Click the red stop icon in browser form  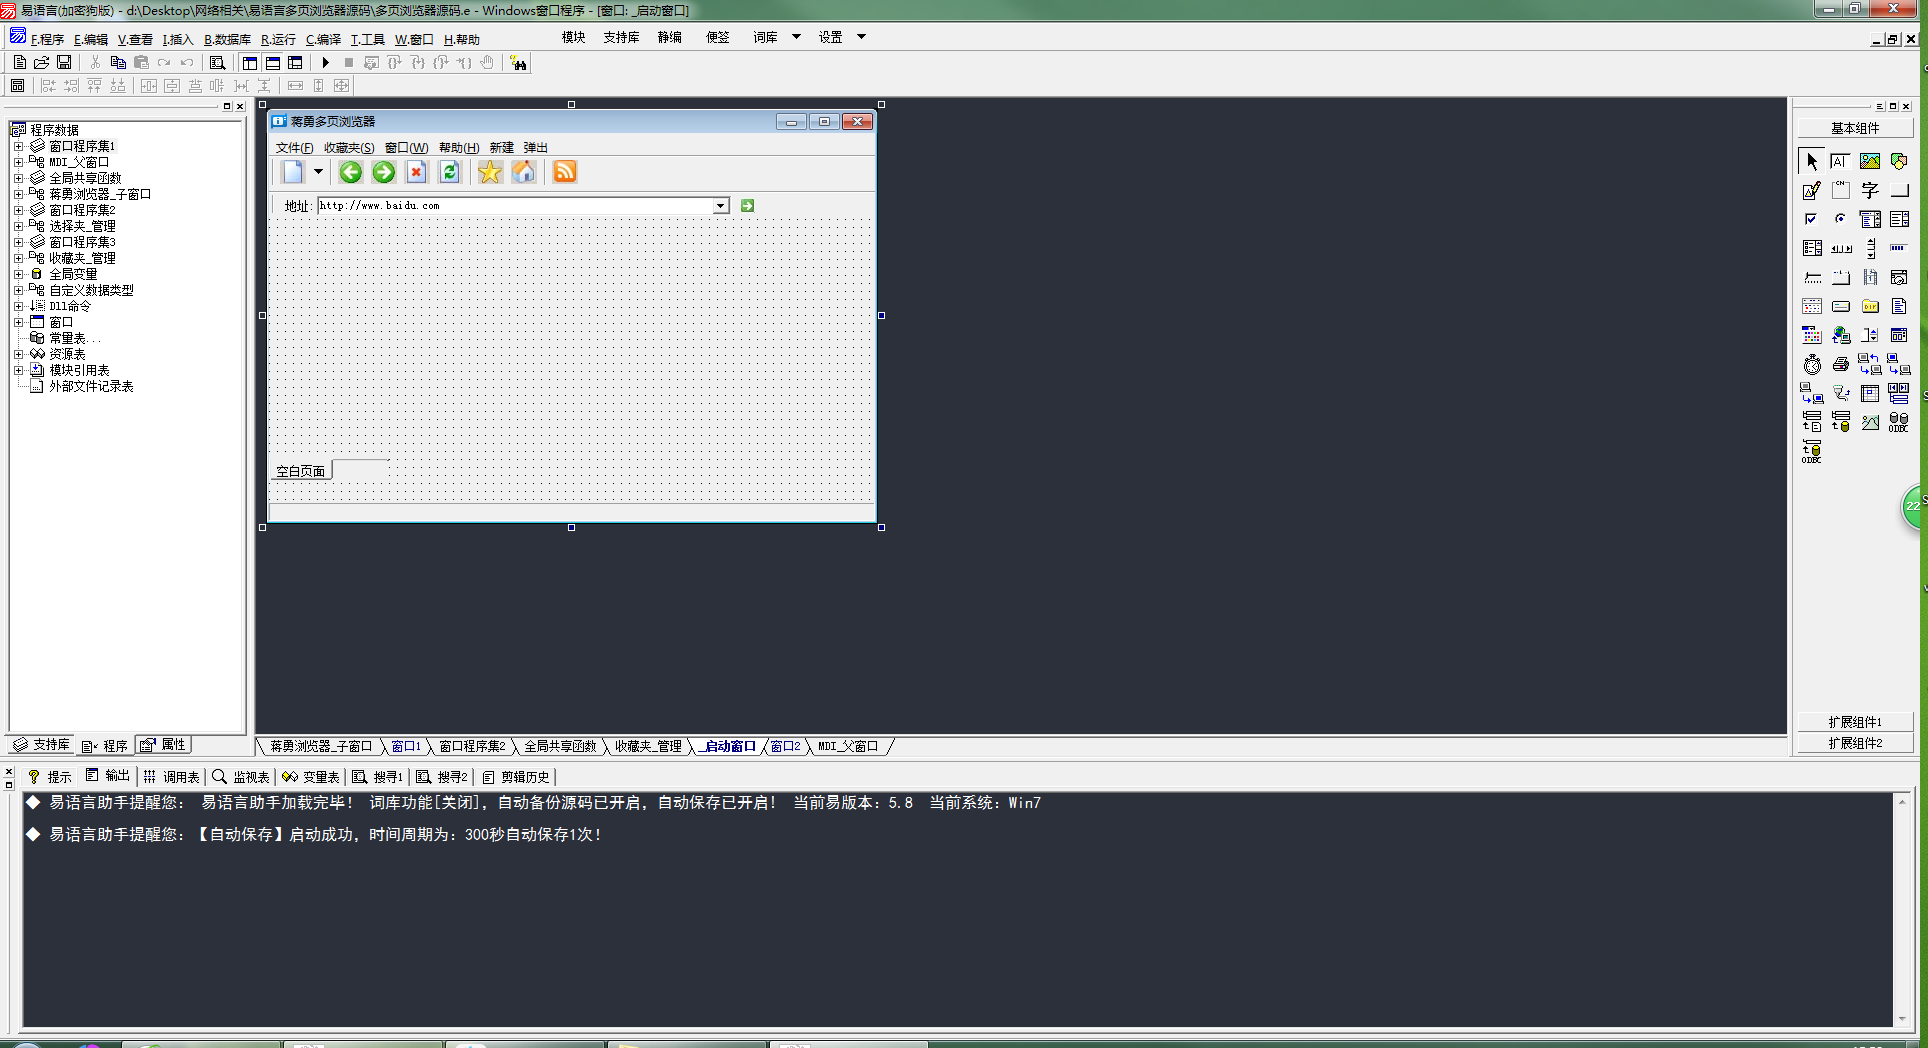coord(416,172)
